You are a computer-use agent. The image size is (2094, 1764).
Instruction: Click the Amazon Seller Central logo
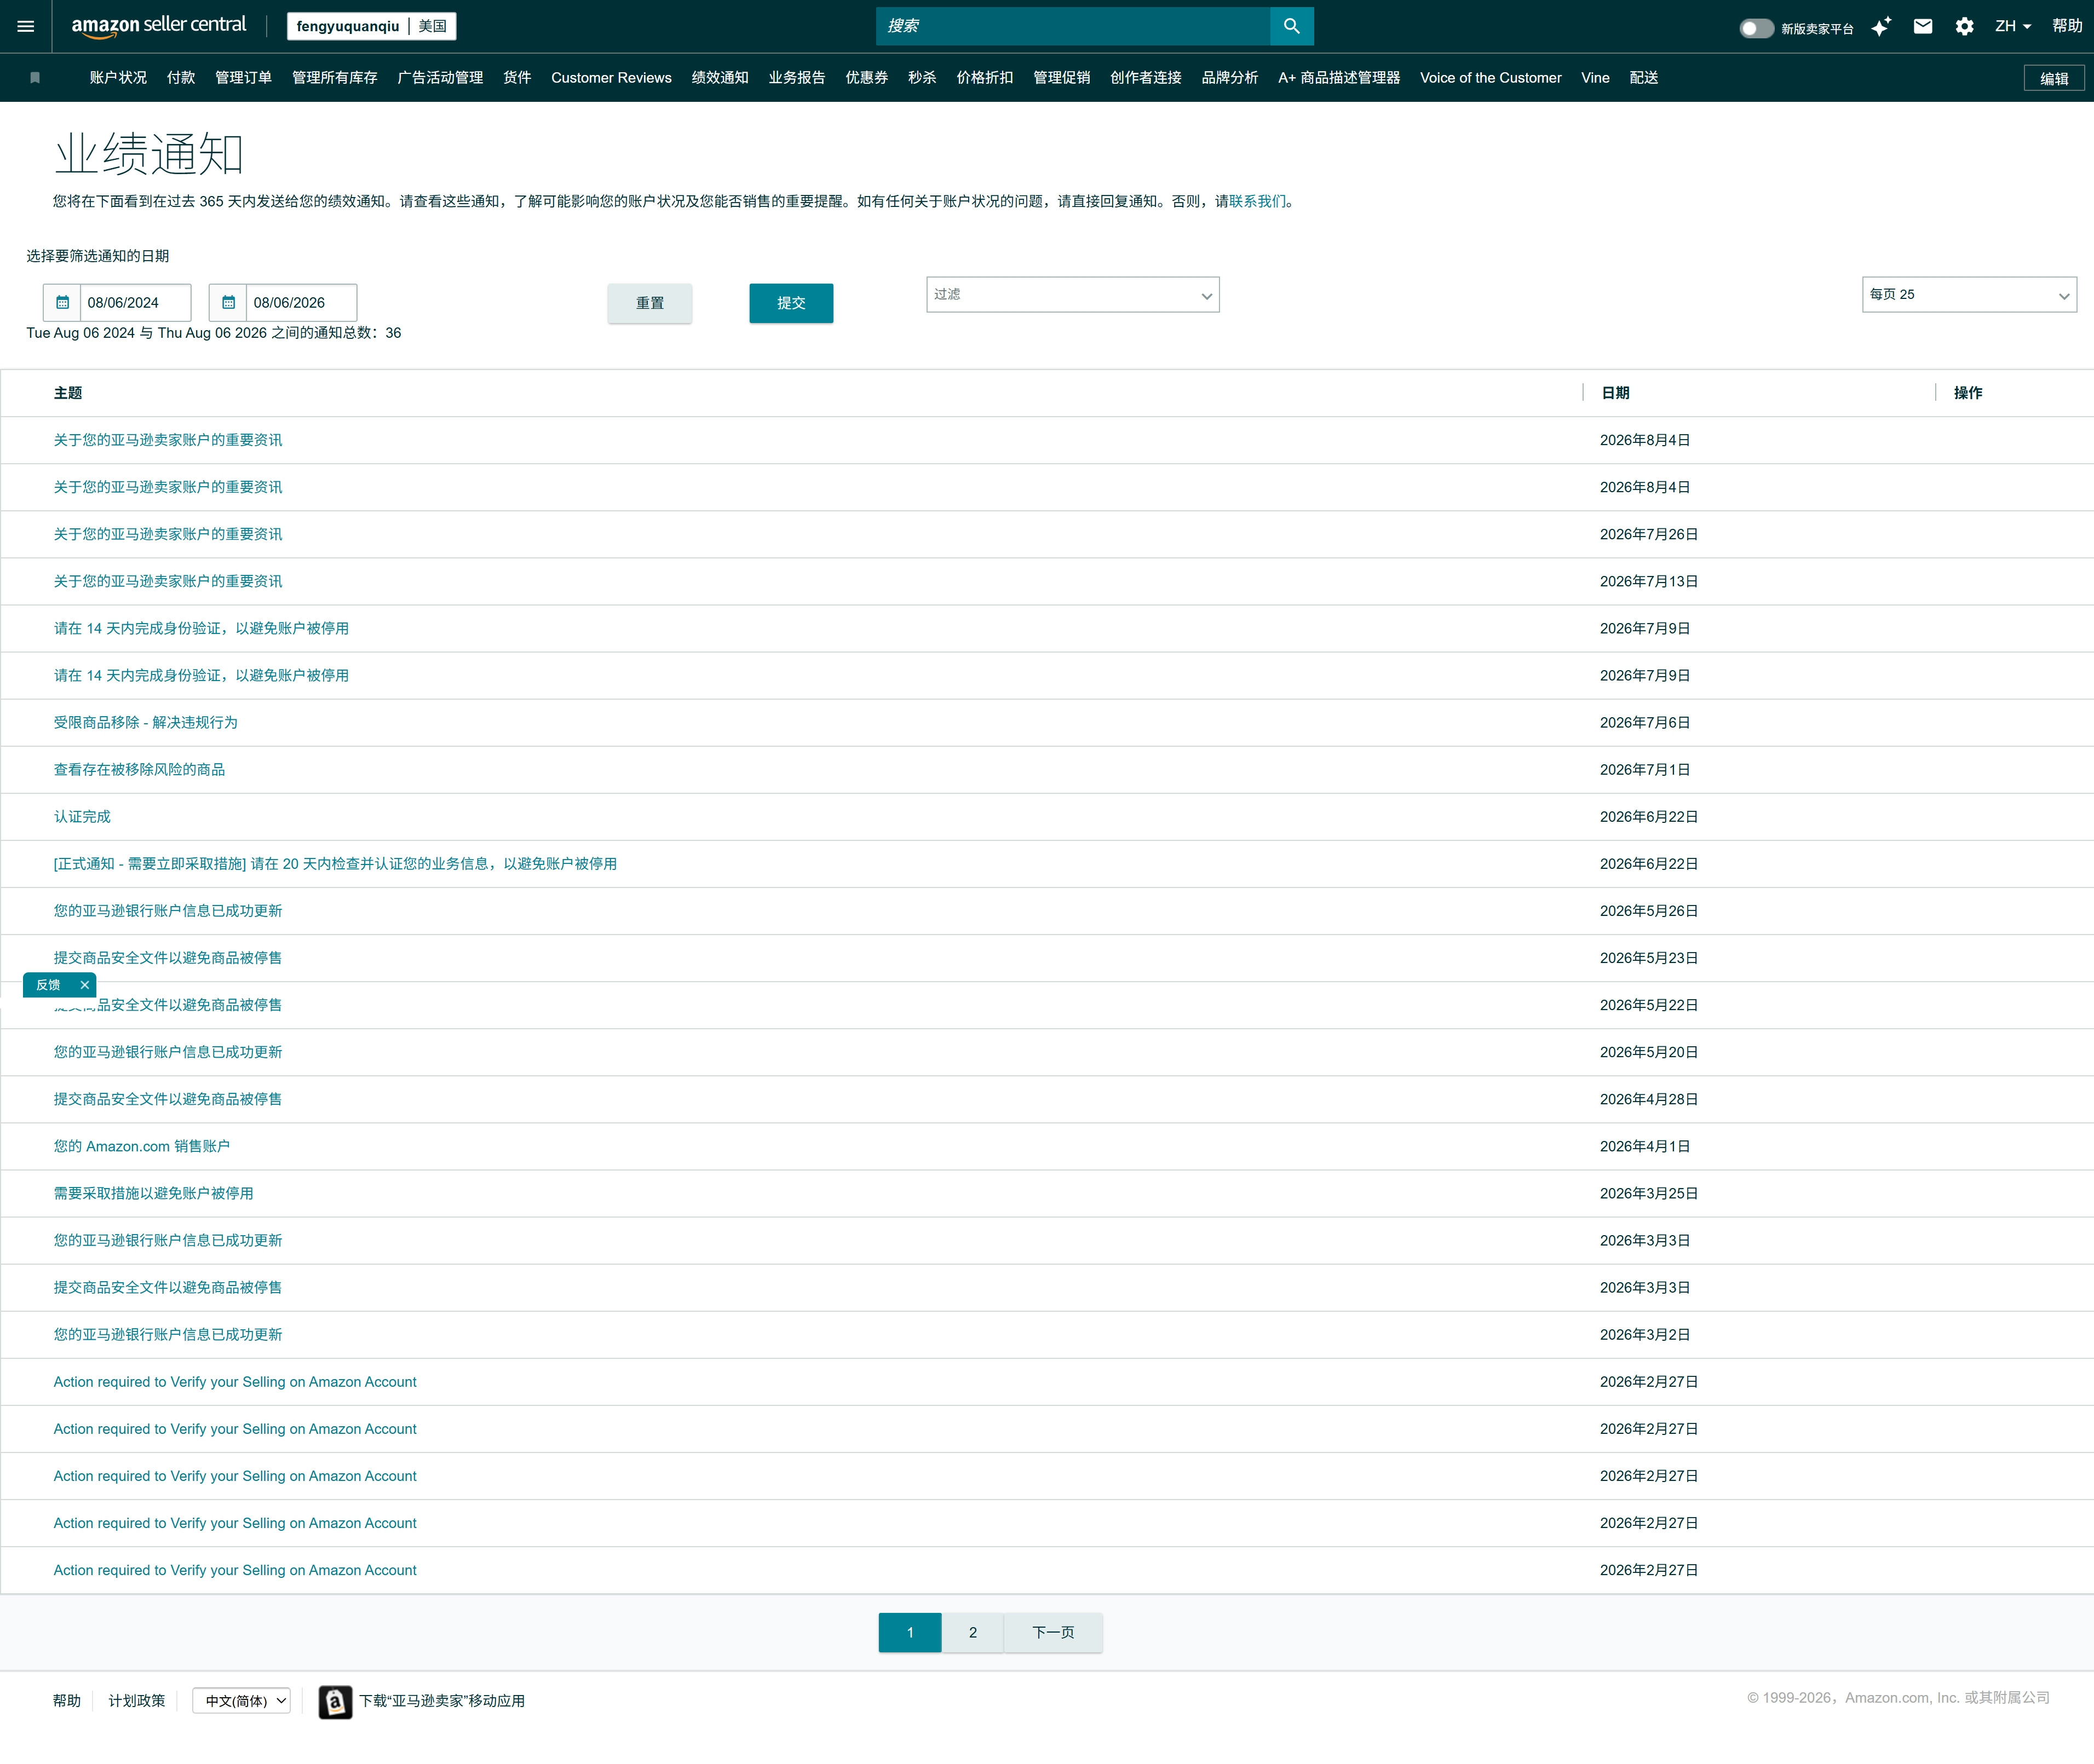pos(158,26)
